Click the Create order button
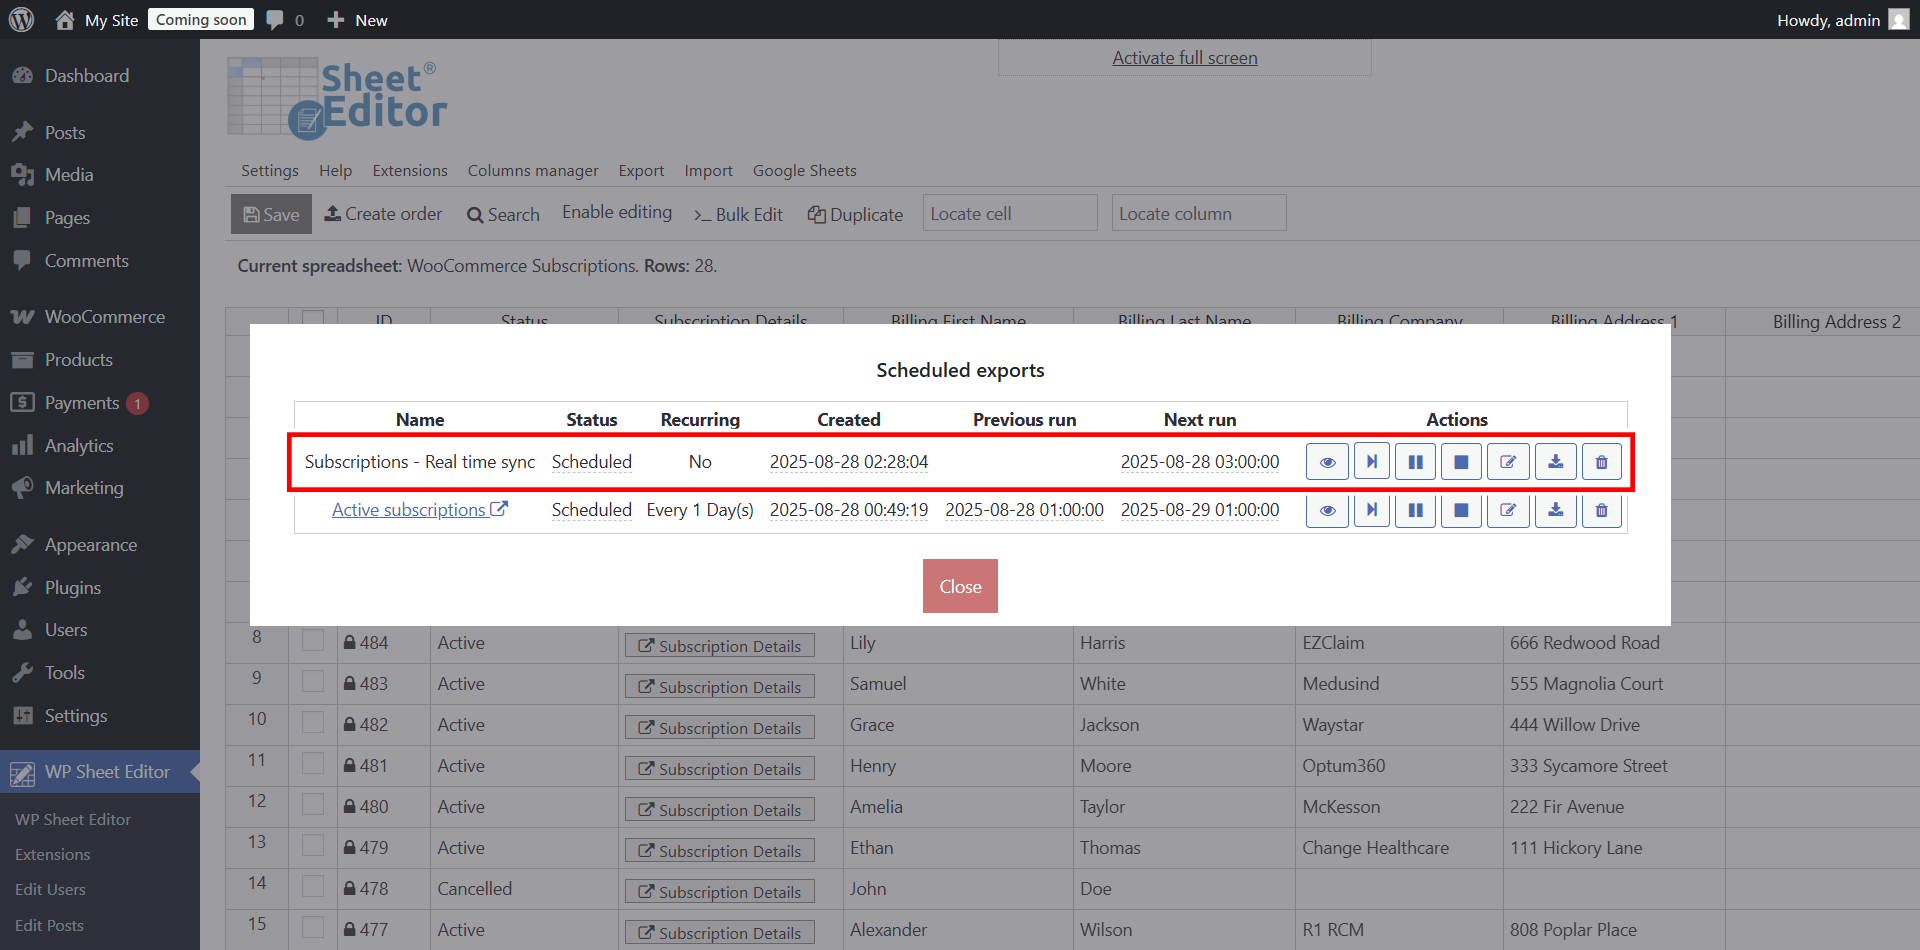The width and height of the screenshot is (1920, 950). (x=383, y=214)
